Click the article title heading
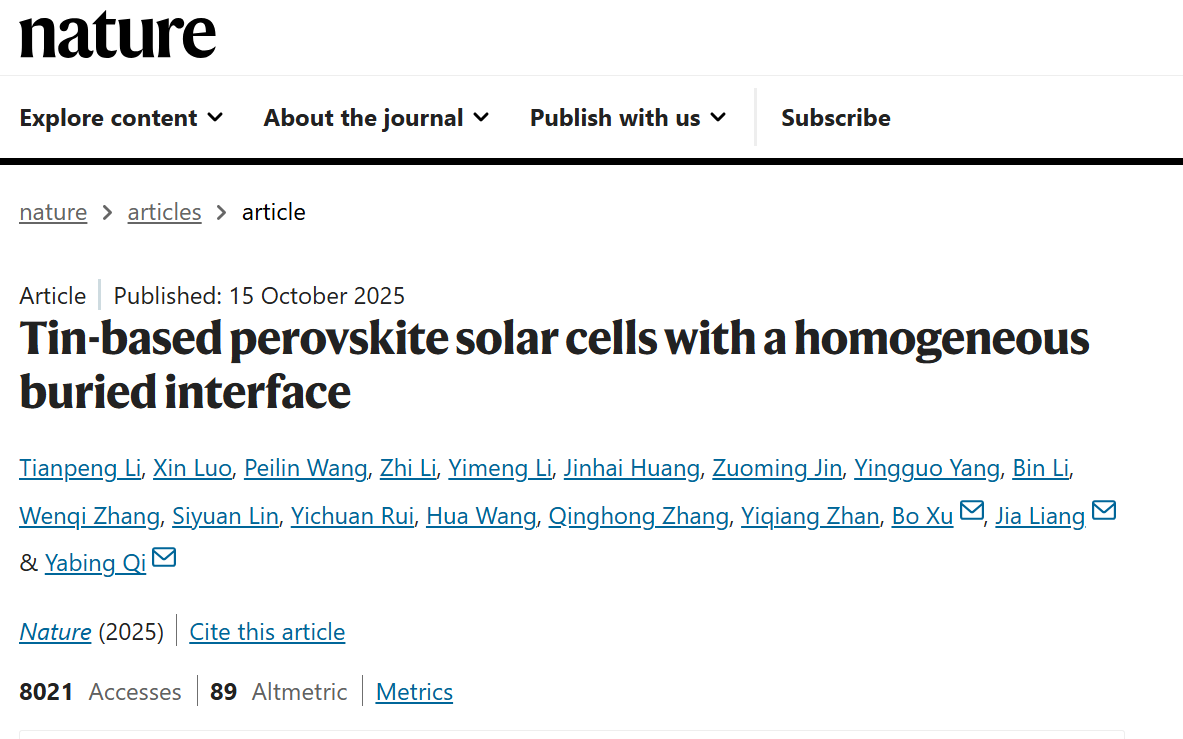 click(554, 365)
